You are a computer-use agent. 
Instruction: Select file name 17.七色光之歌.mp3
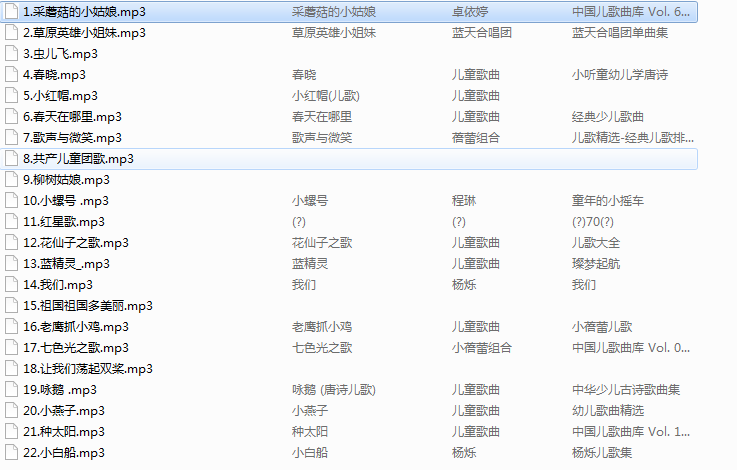tap(76, 348)
